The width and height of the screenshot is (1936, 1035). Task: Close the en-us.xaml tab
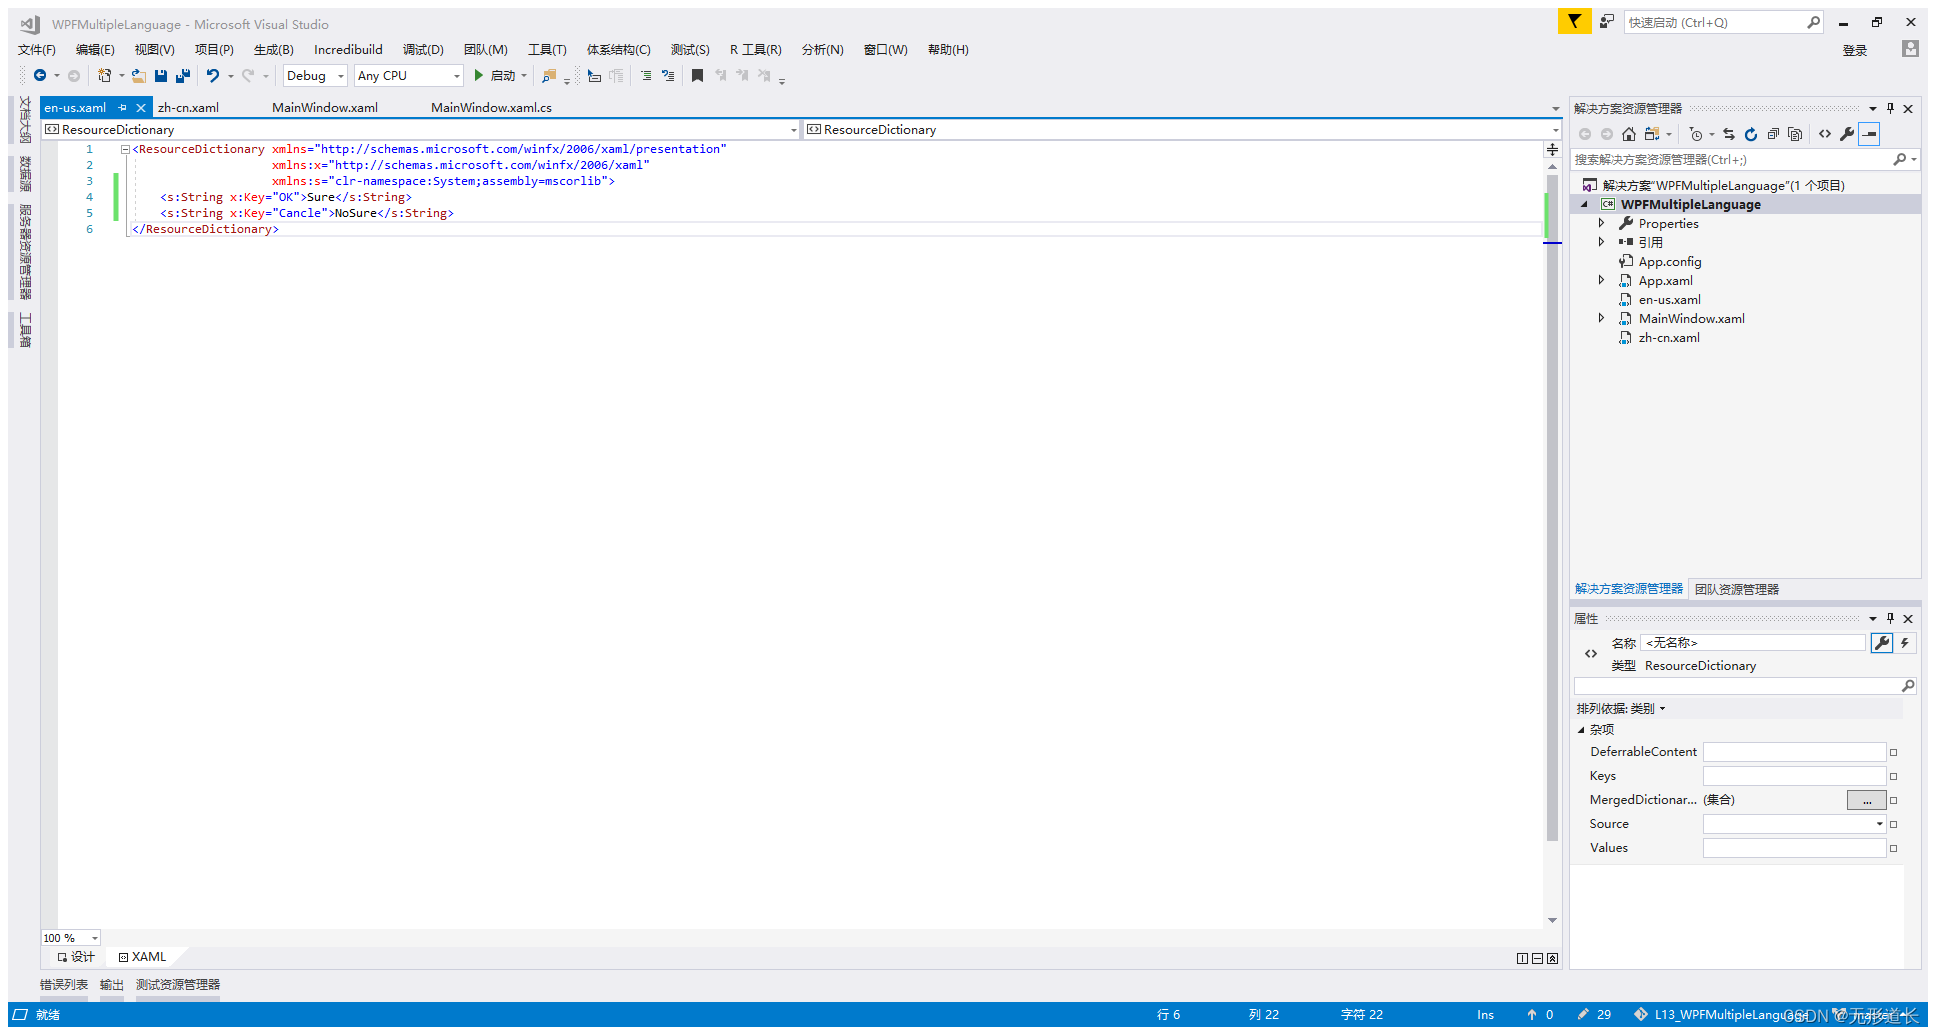141,107
